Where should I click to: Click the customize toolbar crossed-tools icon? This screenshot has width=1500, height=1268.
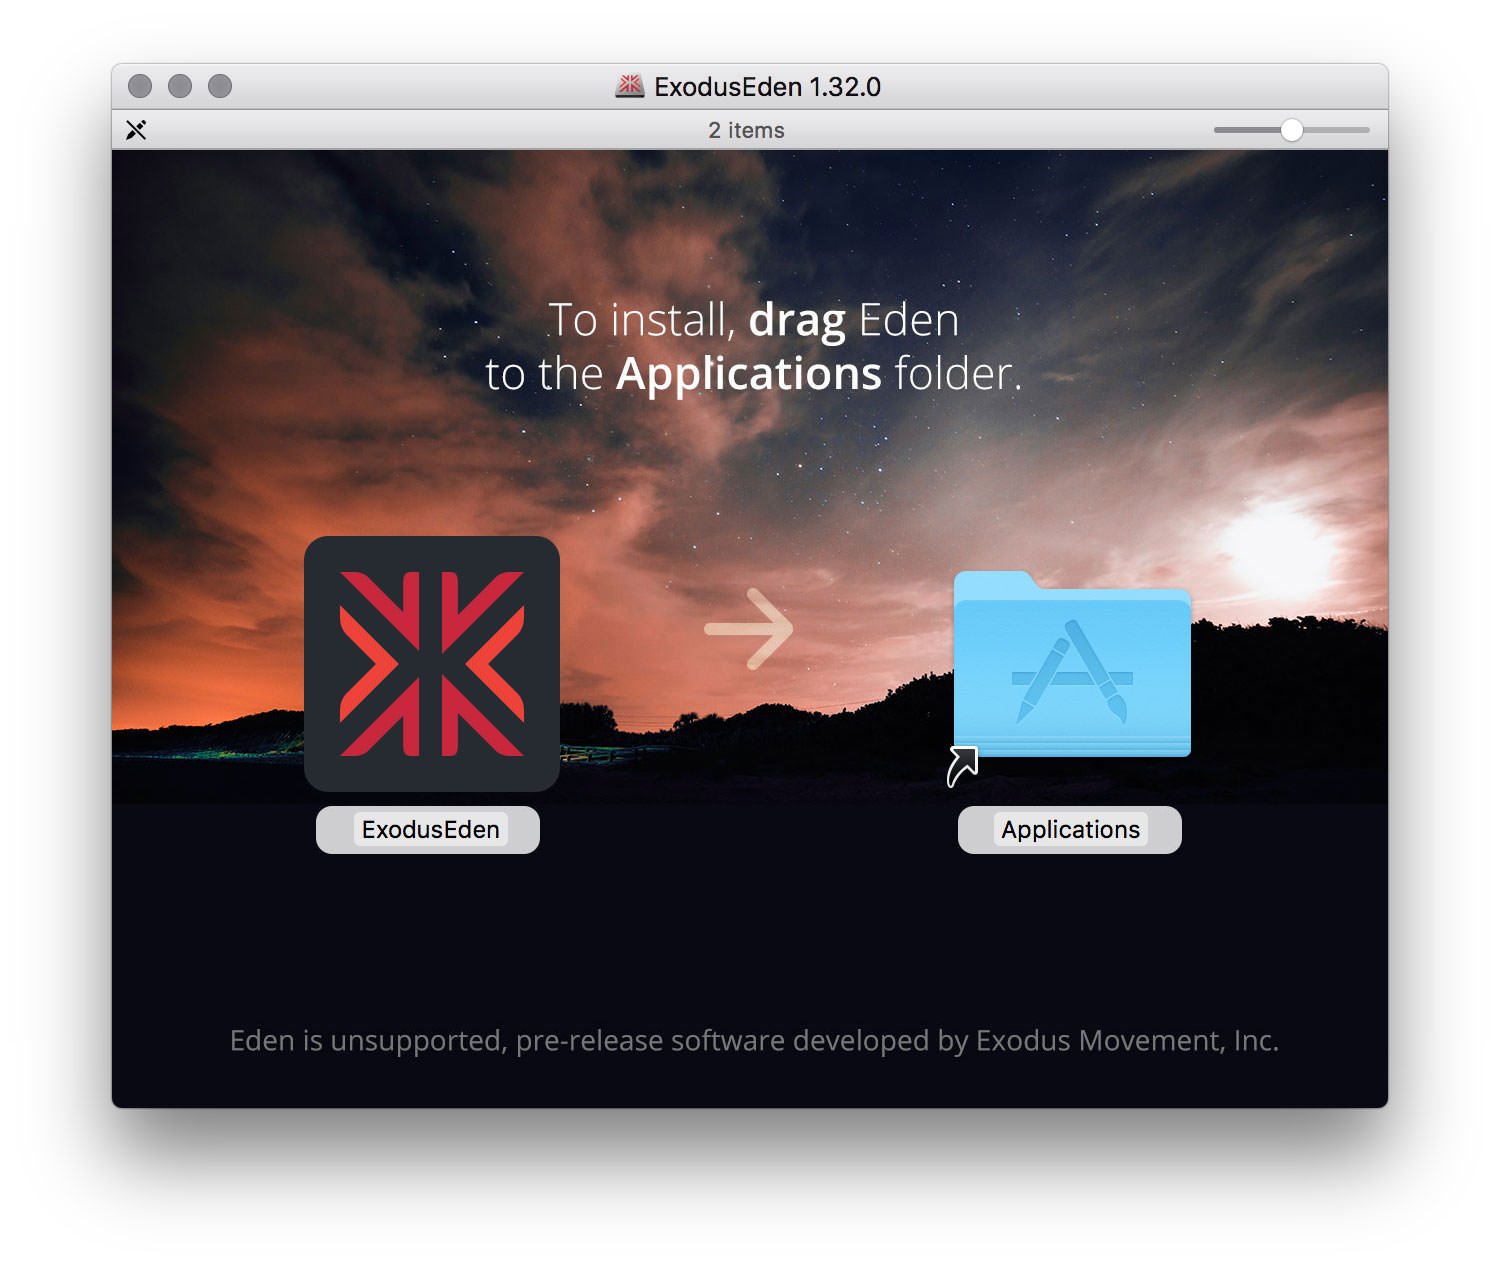click(136, 130)
